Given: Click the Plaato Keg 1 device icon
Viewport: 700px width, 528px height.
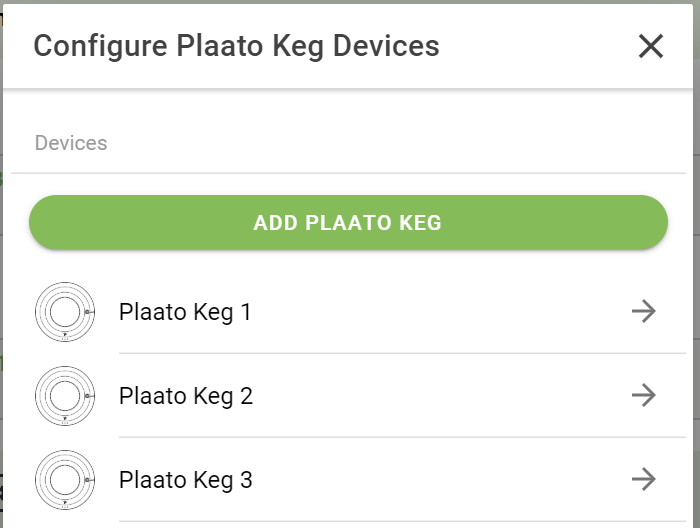Looking at the screenshot, I should [x=65, y=312].
